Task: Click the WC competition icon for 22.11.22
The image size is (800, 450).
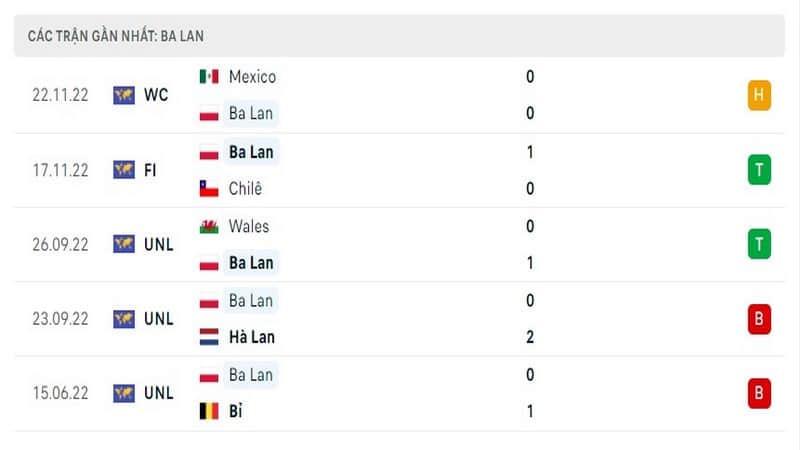Action: pos(124,95)
